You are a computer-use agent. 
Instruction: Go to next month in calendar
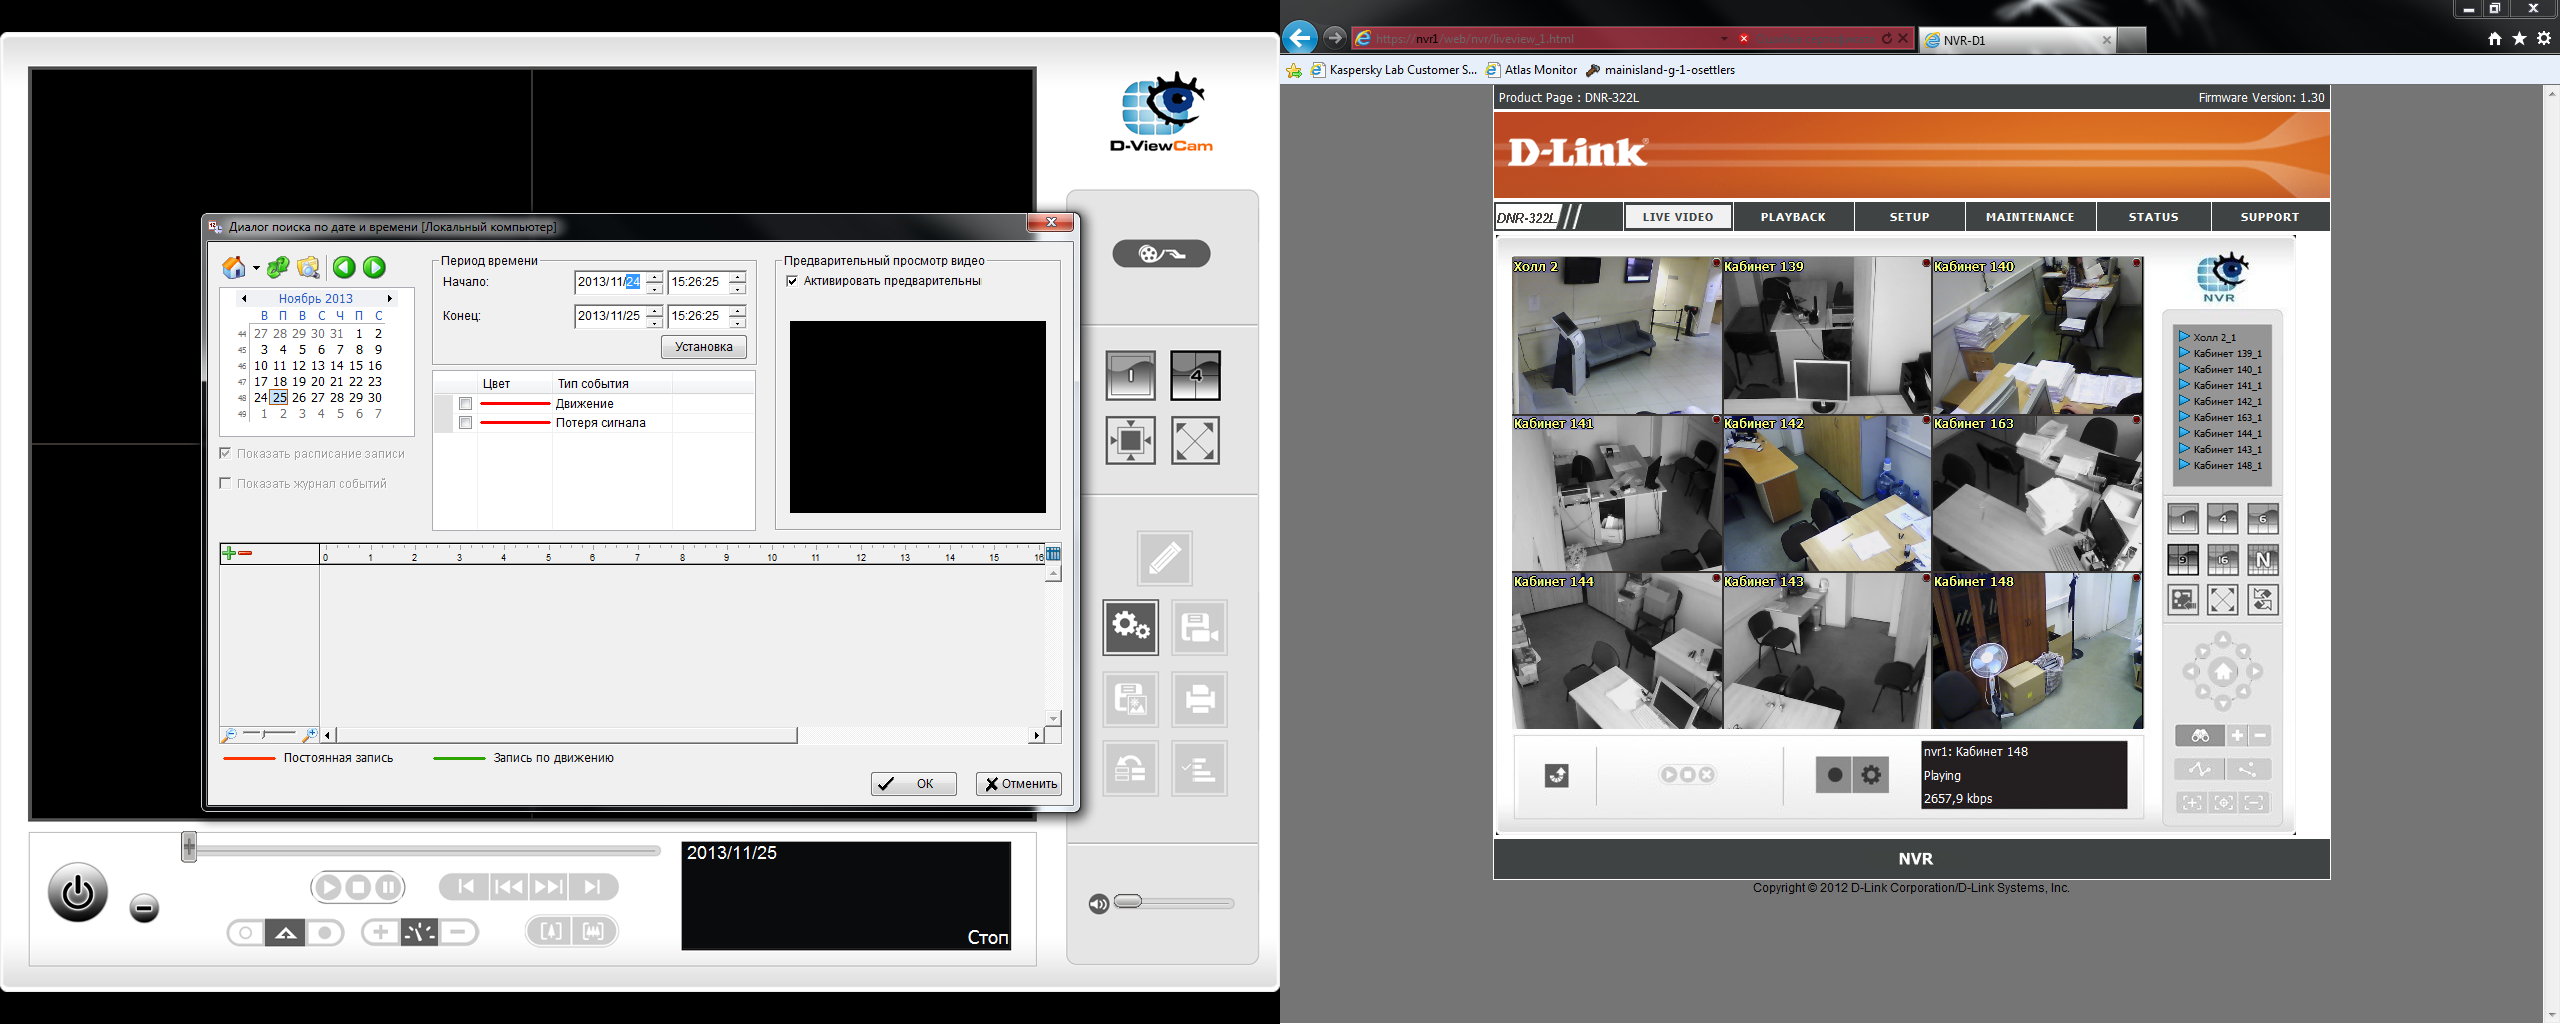pos(390,298)
